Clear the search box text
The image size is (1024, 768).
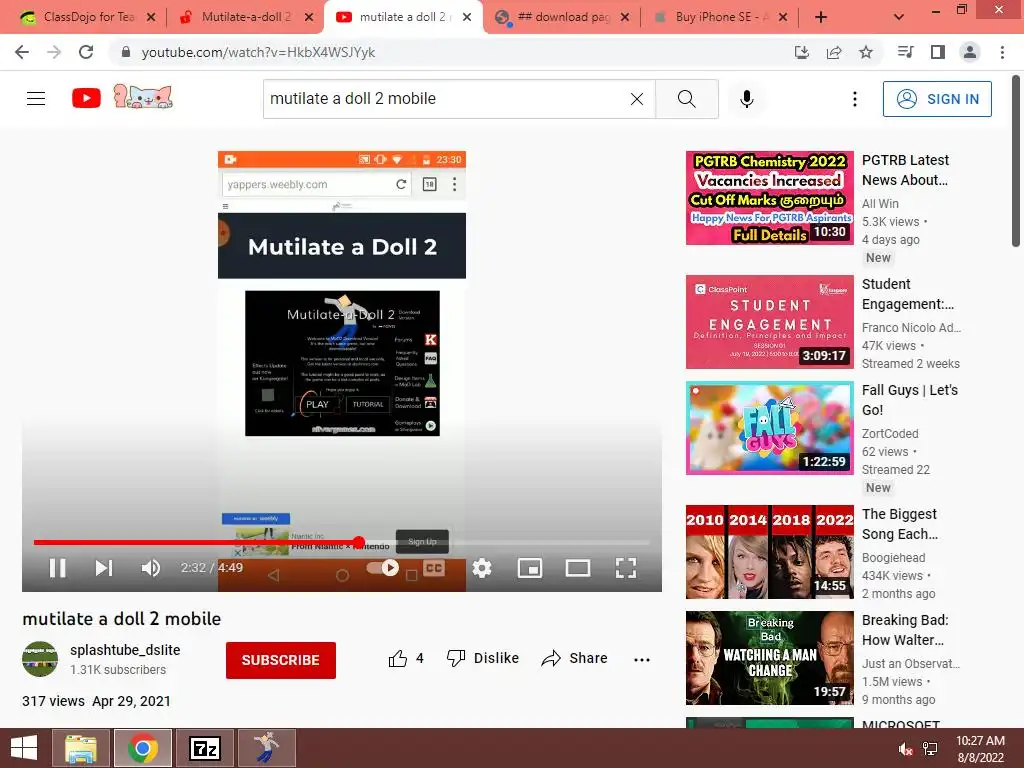[x=637, y=99]
